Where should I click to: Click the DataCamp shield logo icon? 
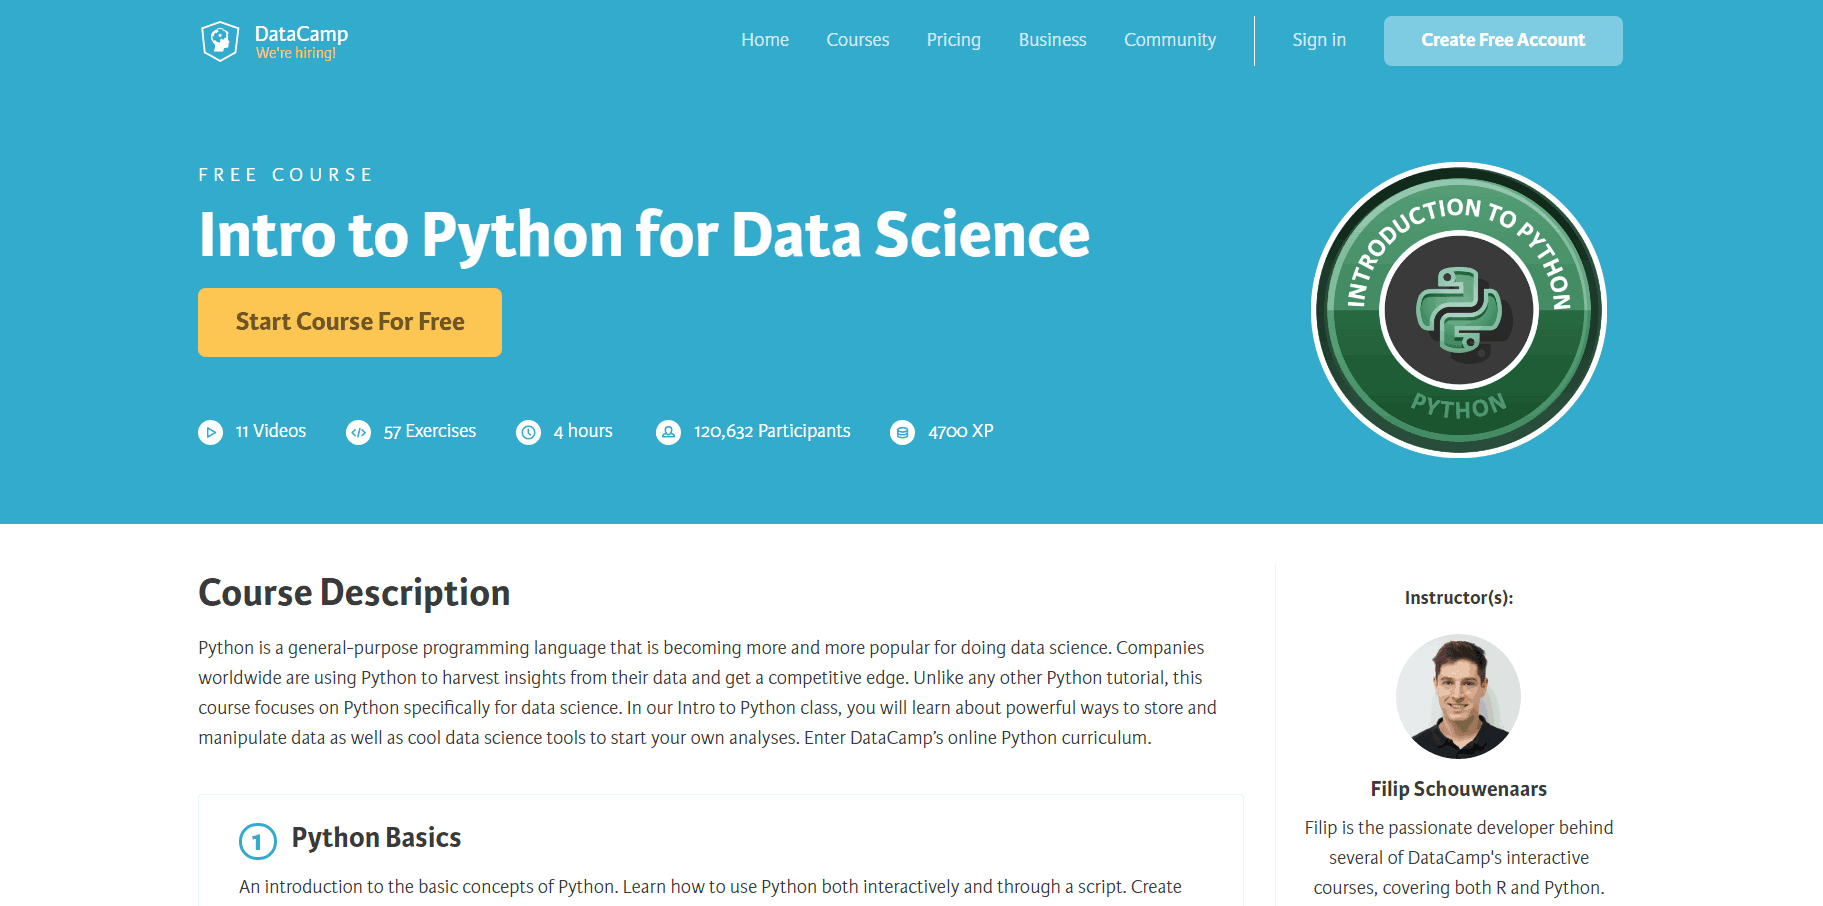click(x=220, y=41)
